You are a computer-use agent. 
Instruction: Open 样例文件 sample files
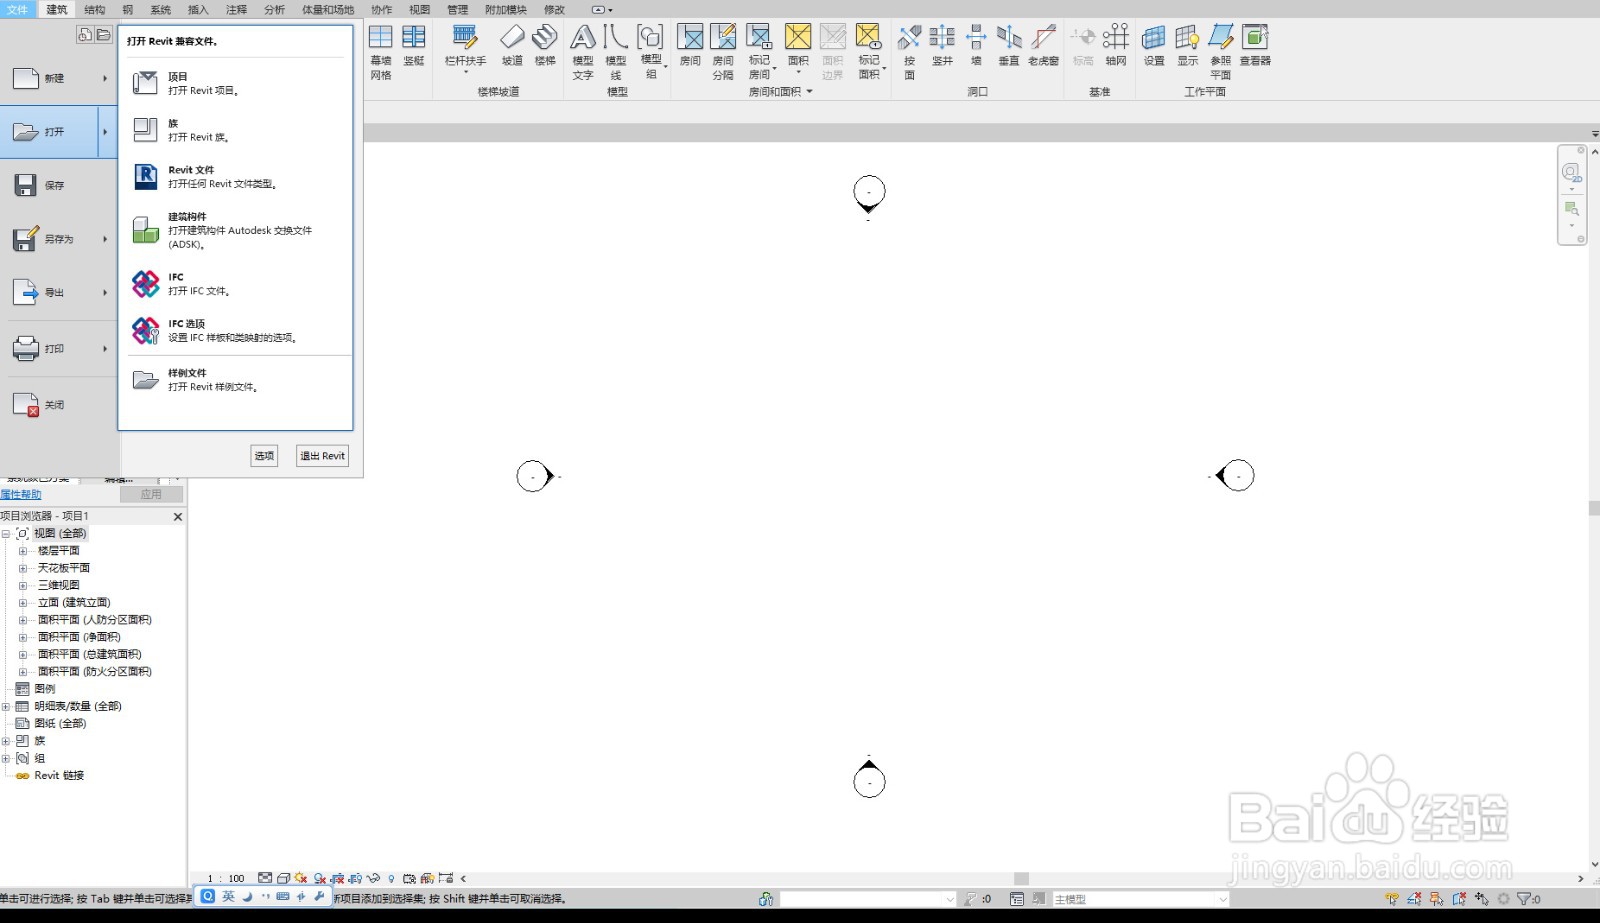(x=236, y=380)
